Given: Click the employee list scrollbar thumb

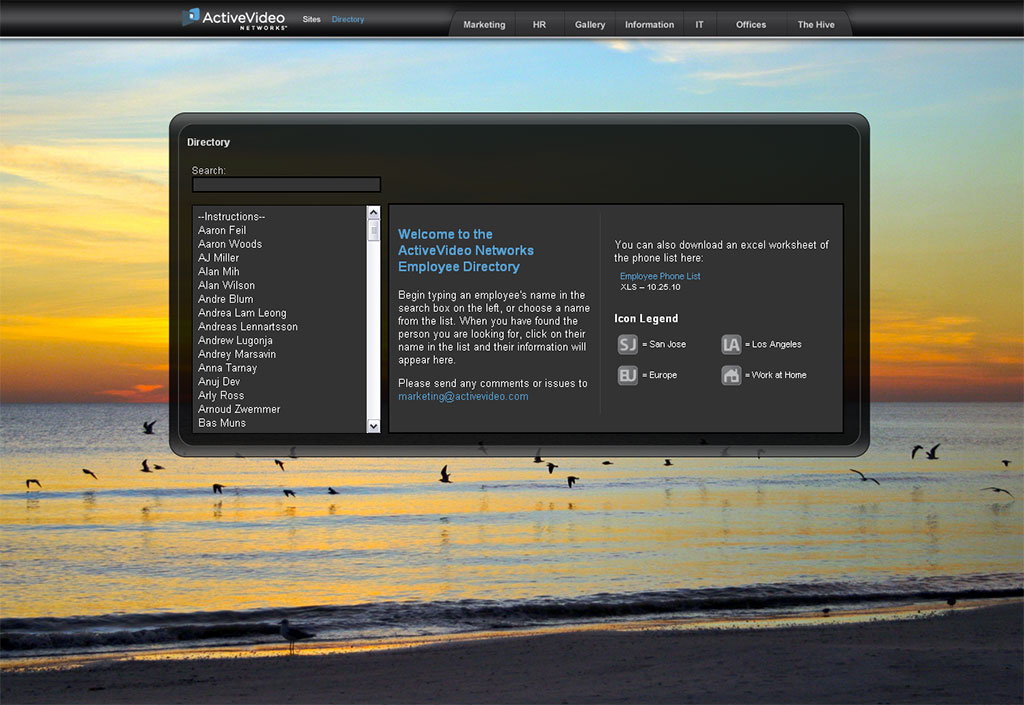Looking at the screenshot, I should [373, 230].
